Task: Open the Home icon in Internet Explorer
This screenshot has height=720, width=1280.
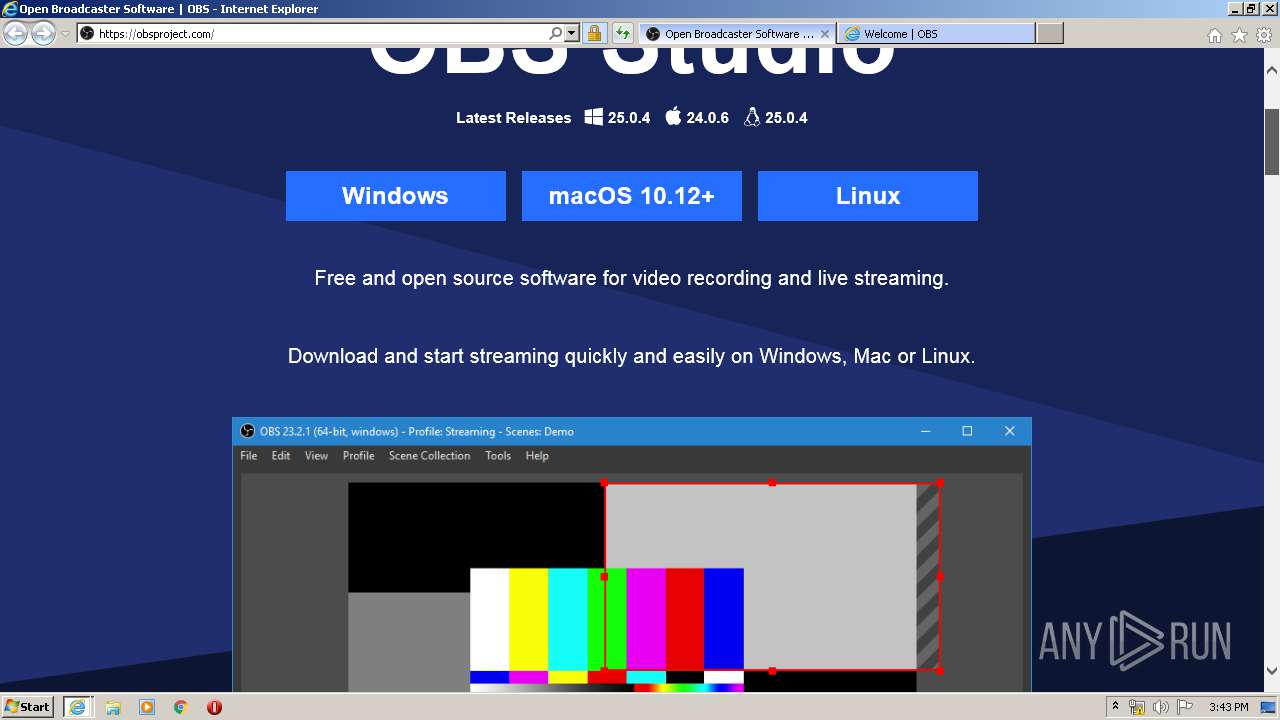Action: (1214, 35)
